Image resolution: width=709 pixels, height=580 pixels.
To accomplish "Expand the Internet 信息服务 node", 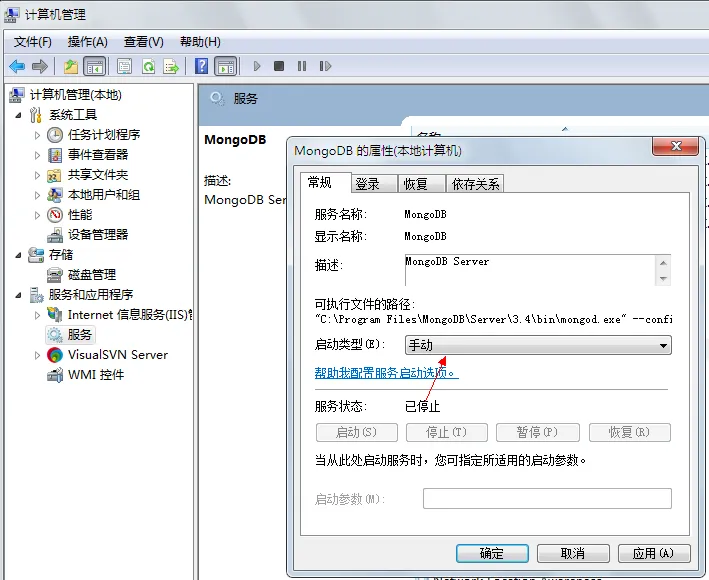I will coord(37,315).
